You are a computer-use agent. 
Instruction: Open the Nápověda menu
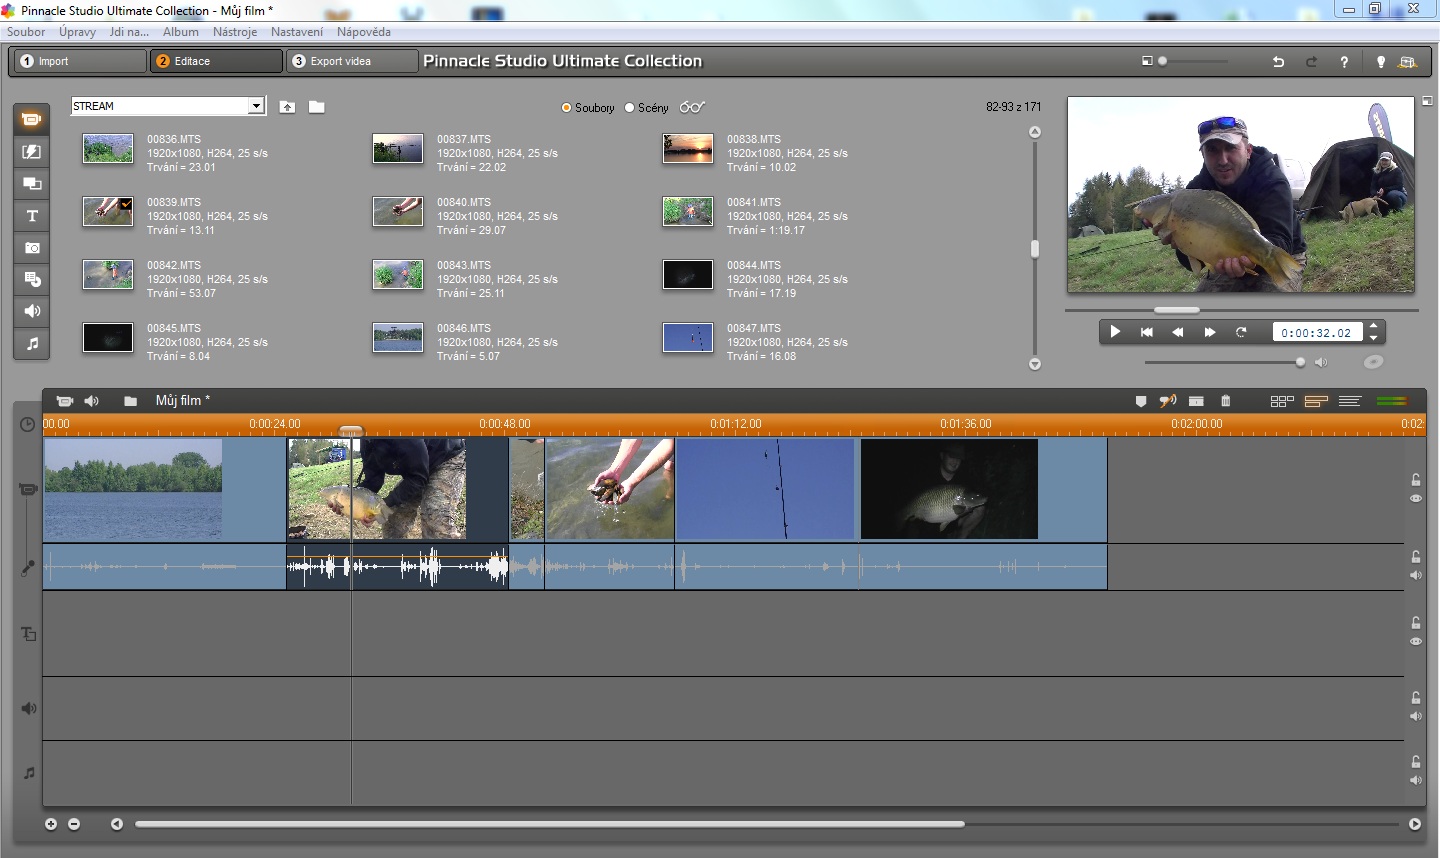click(364, 32)
